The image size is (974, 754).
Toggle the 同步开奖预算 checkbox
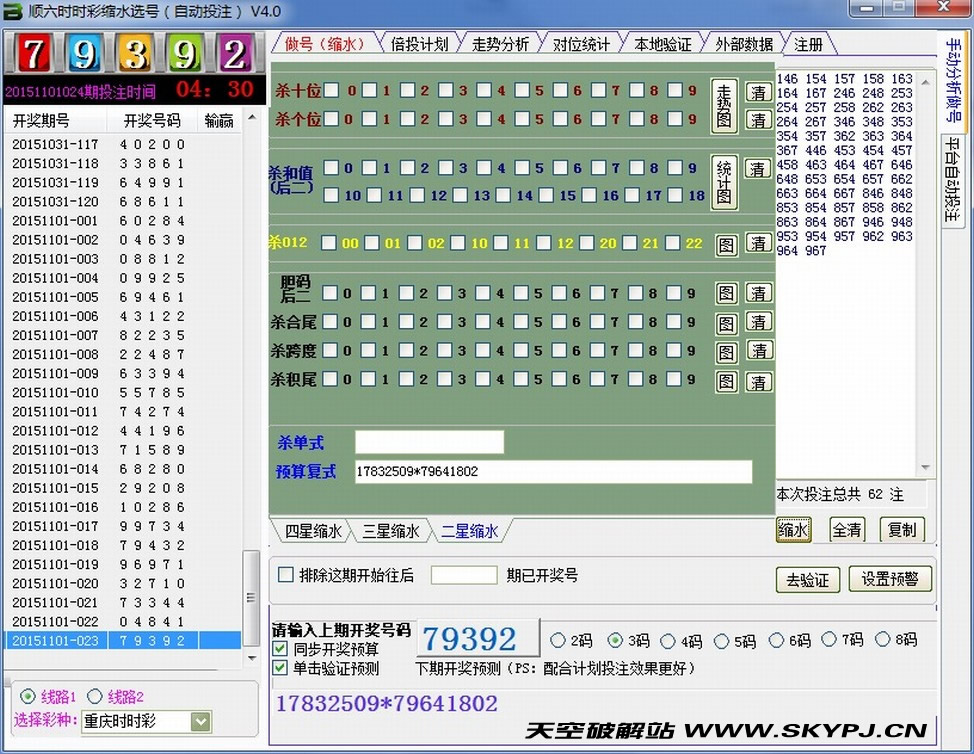pos(281,649)
